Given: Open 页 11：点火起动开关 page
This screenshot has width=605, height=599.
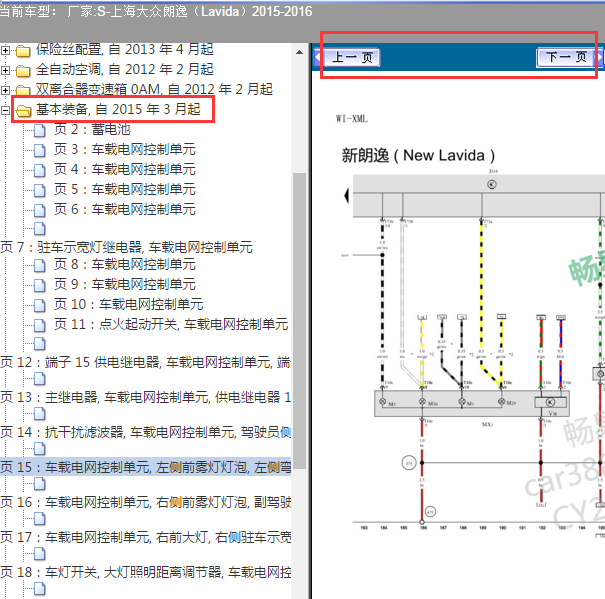Looking at the screenshot, I should 171,325.
